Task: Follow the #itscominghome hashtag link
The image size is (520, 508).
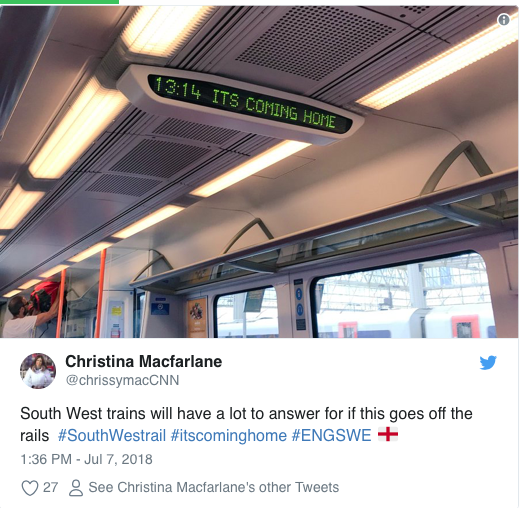Action: [229, 436]
